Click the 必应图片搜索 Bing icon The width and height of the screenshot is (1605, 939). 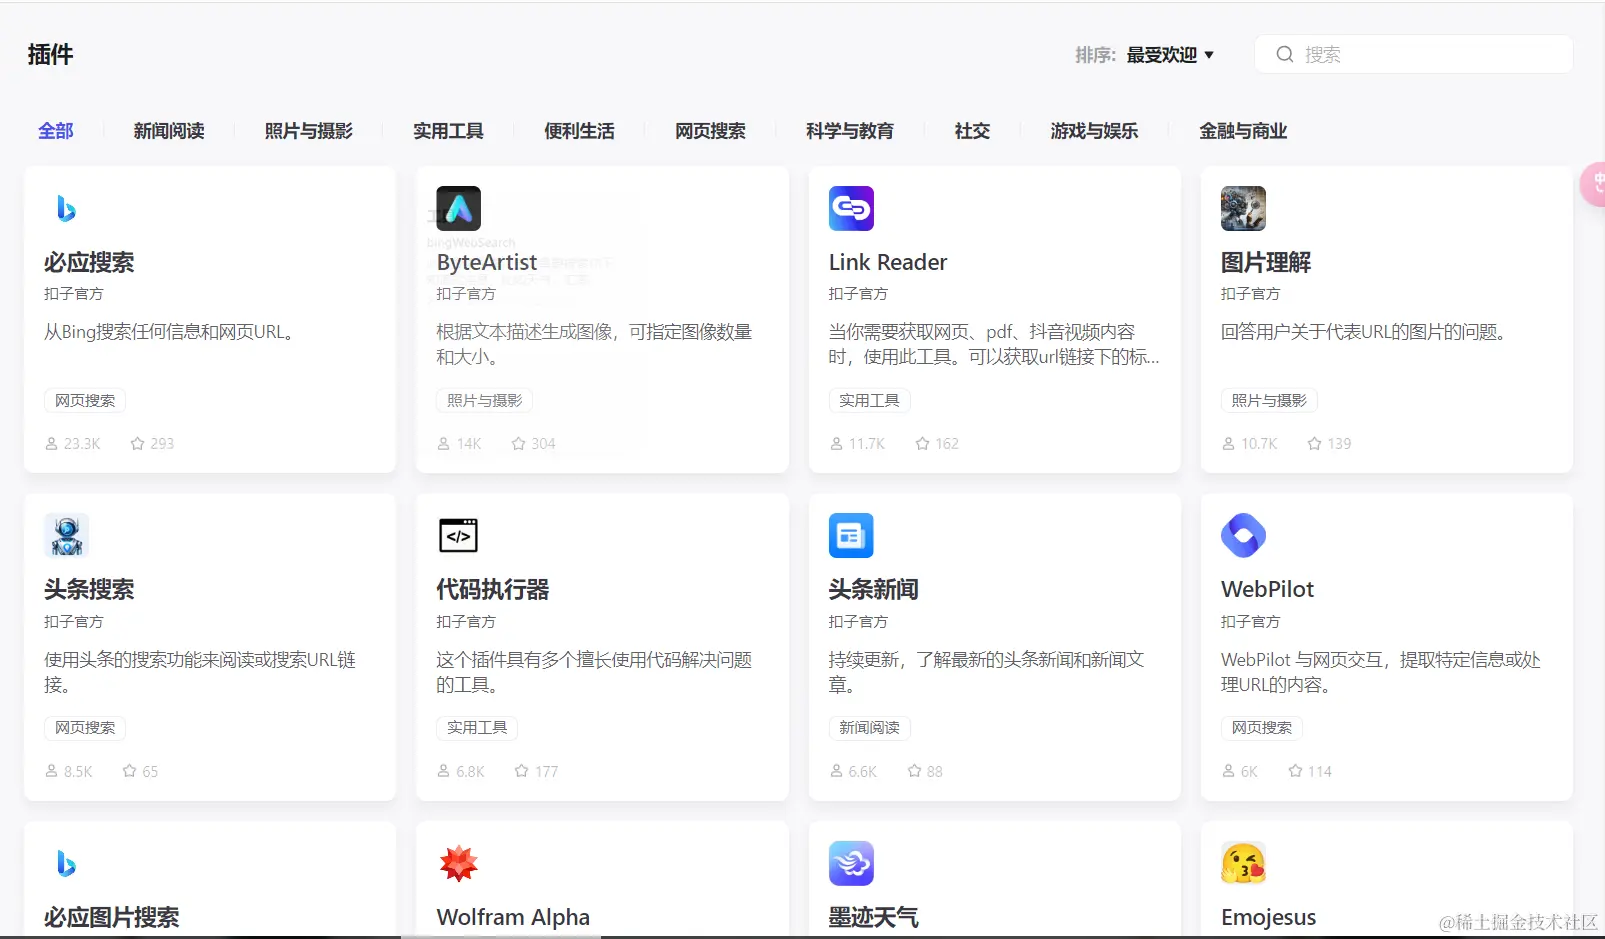(x=66, y=863)
